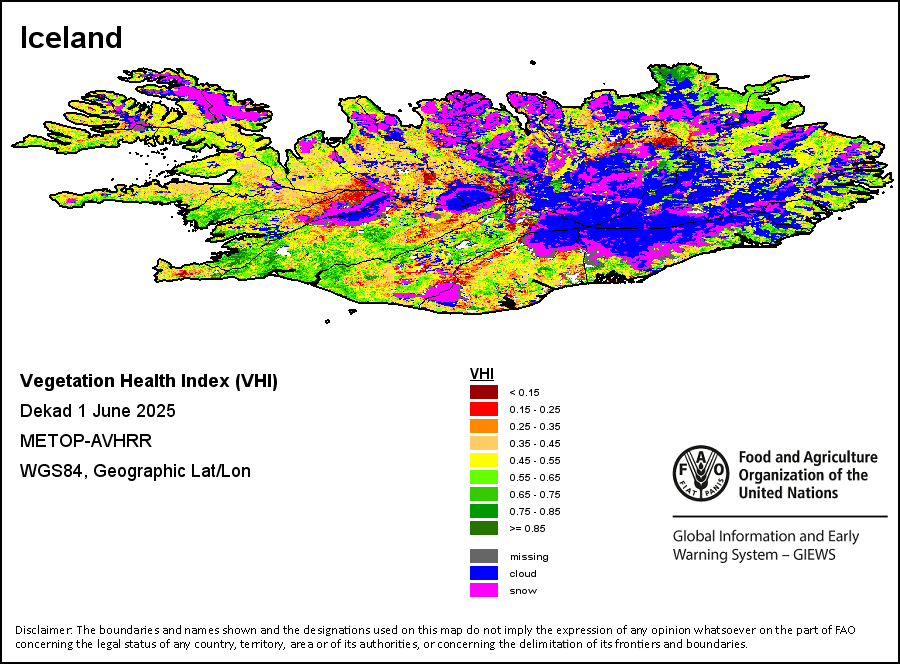The width and height of the screenshot is (900, 664).
Task: Click the 'Vegetation Health Index (VHI)' heading
Action: (149, 381)
